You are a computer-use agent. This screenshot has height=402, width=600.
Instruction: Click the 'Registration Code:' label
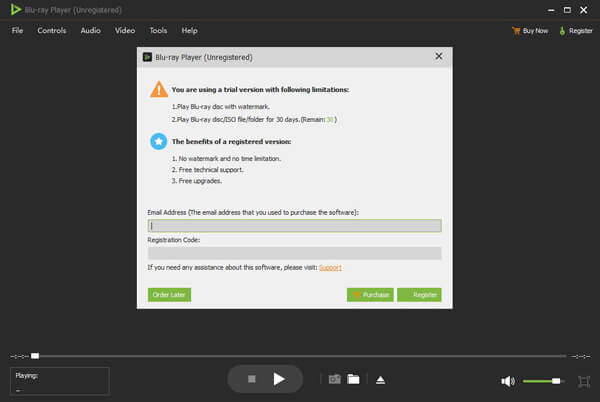(x=174, y=240)
